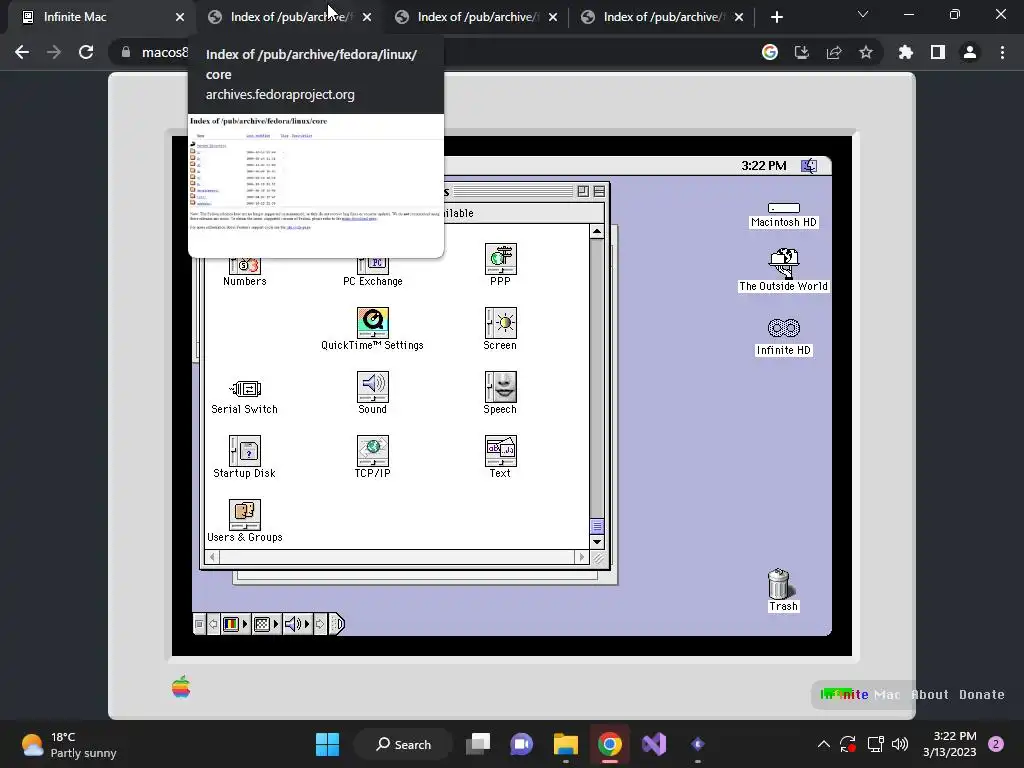Open the Speech control panel

click(x=500, y=392)
